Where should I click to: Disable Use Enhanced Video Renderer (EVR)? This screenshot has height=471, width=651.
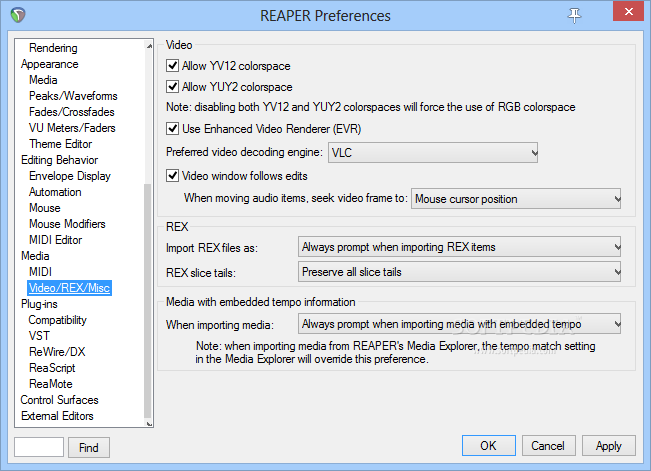point(172,128)
